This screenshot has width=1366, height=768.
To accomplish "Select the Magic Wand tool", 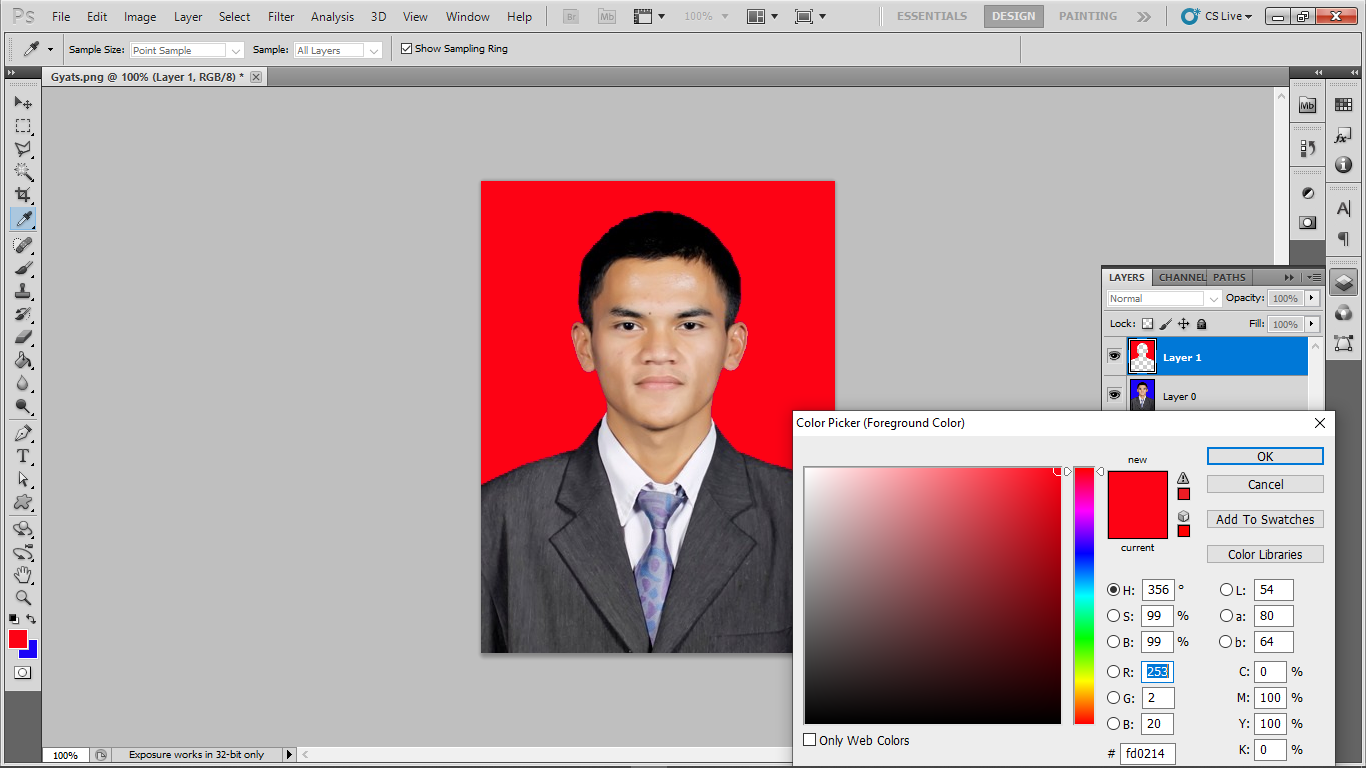I will pyautogui.click(x=23, y=172).
